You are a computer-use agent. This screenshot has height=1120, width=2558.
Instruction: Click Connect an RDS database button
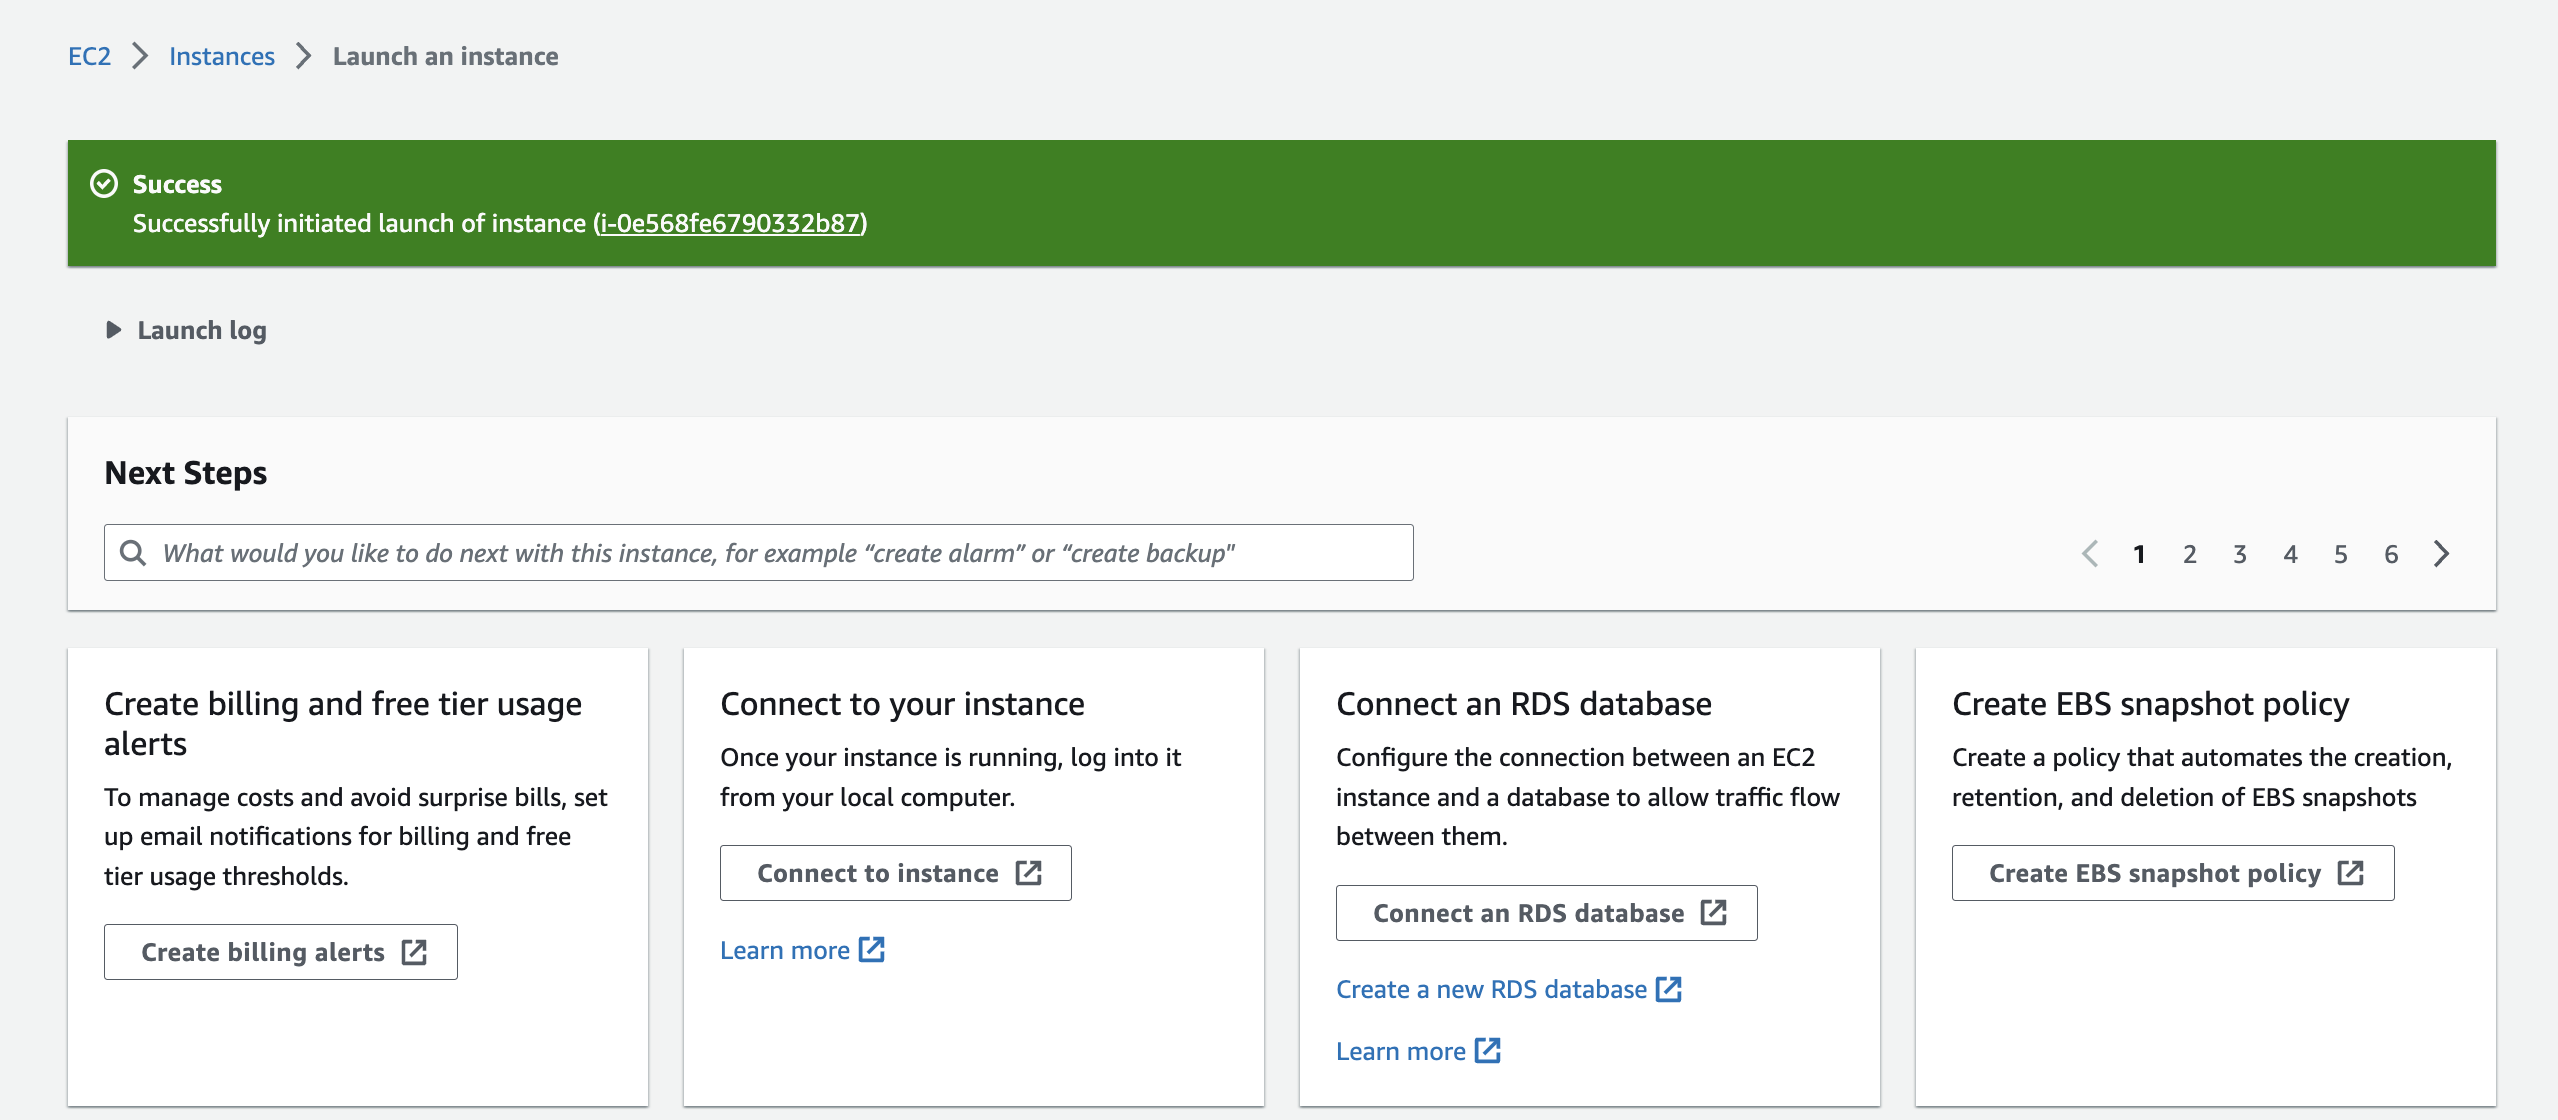click(1547, 913)
